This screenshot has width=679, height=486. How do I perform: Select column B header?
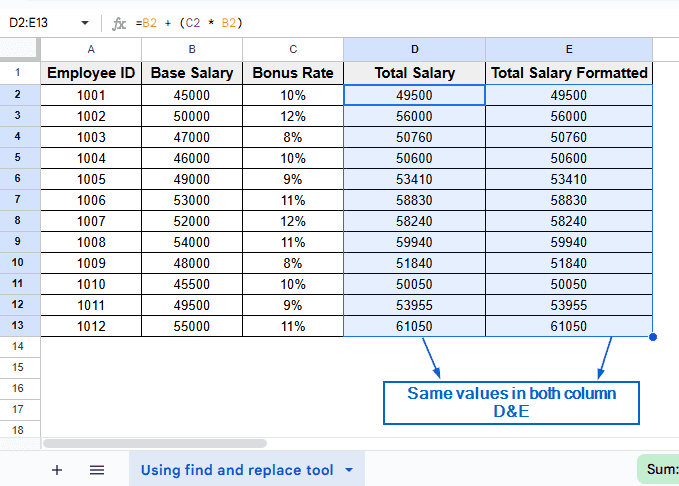(192, 49)
